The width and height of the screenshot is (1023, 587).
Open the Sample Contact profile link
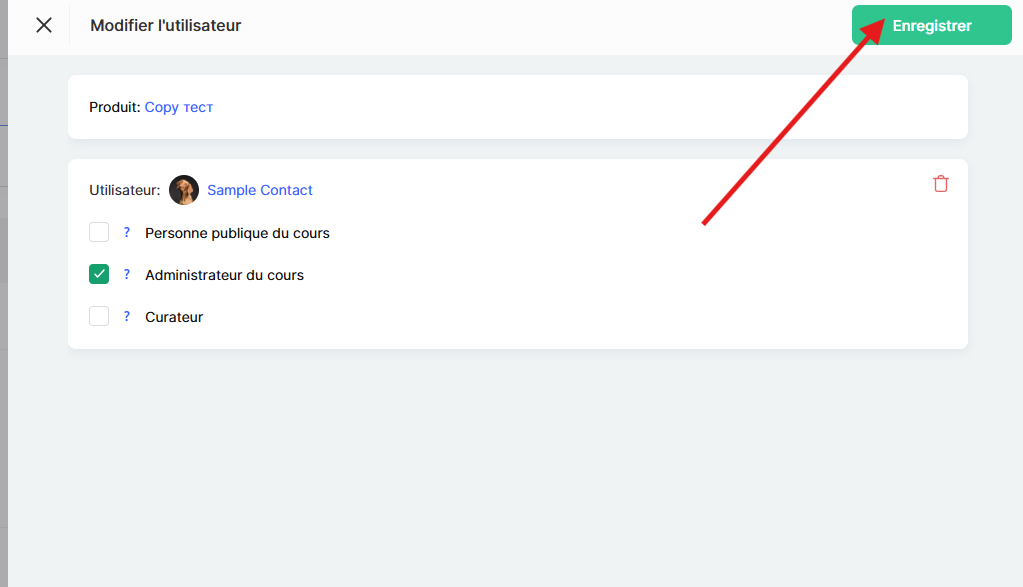(260, 190)
